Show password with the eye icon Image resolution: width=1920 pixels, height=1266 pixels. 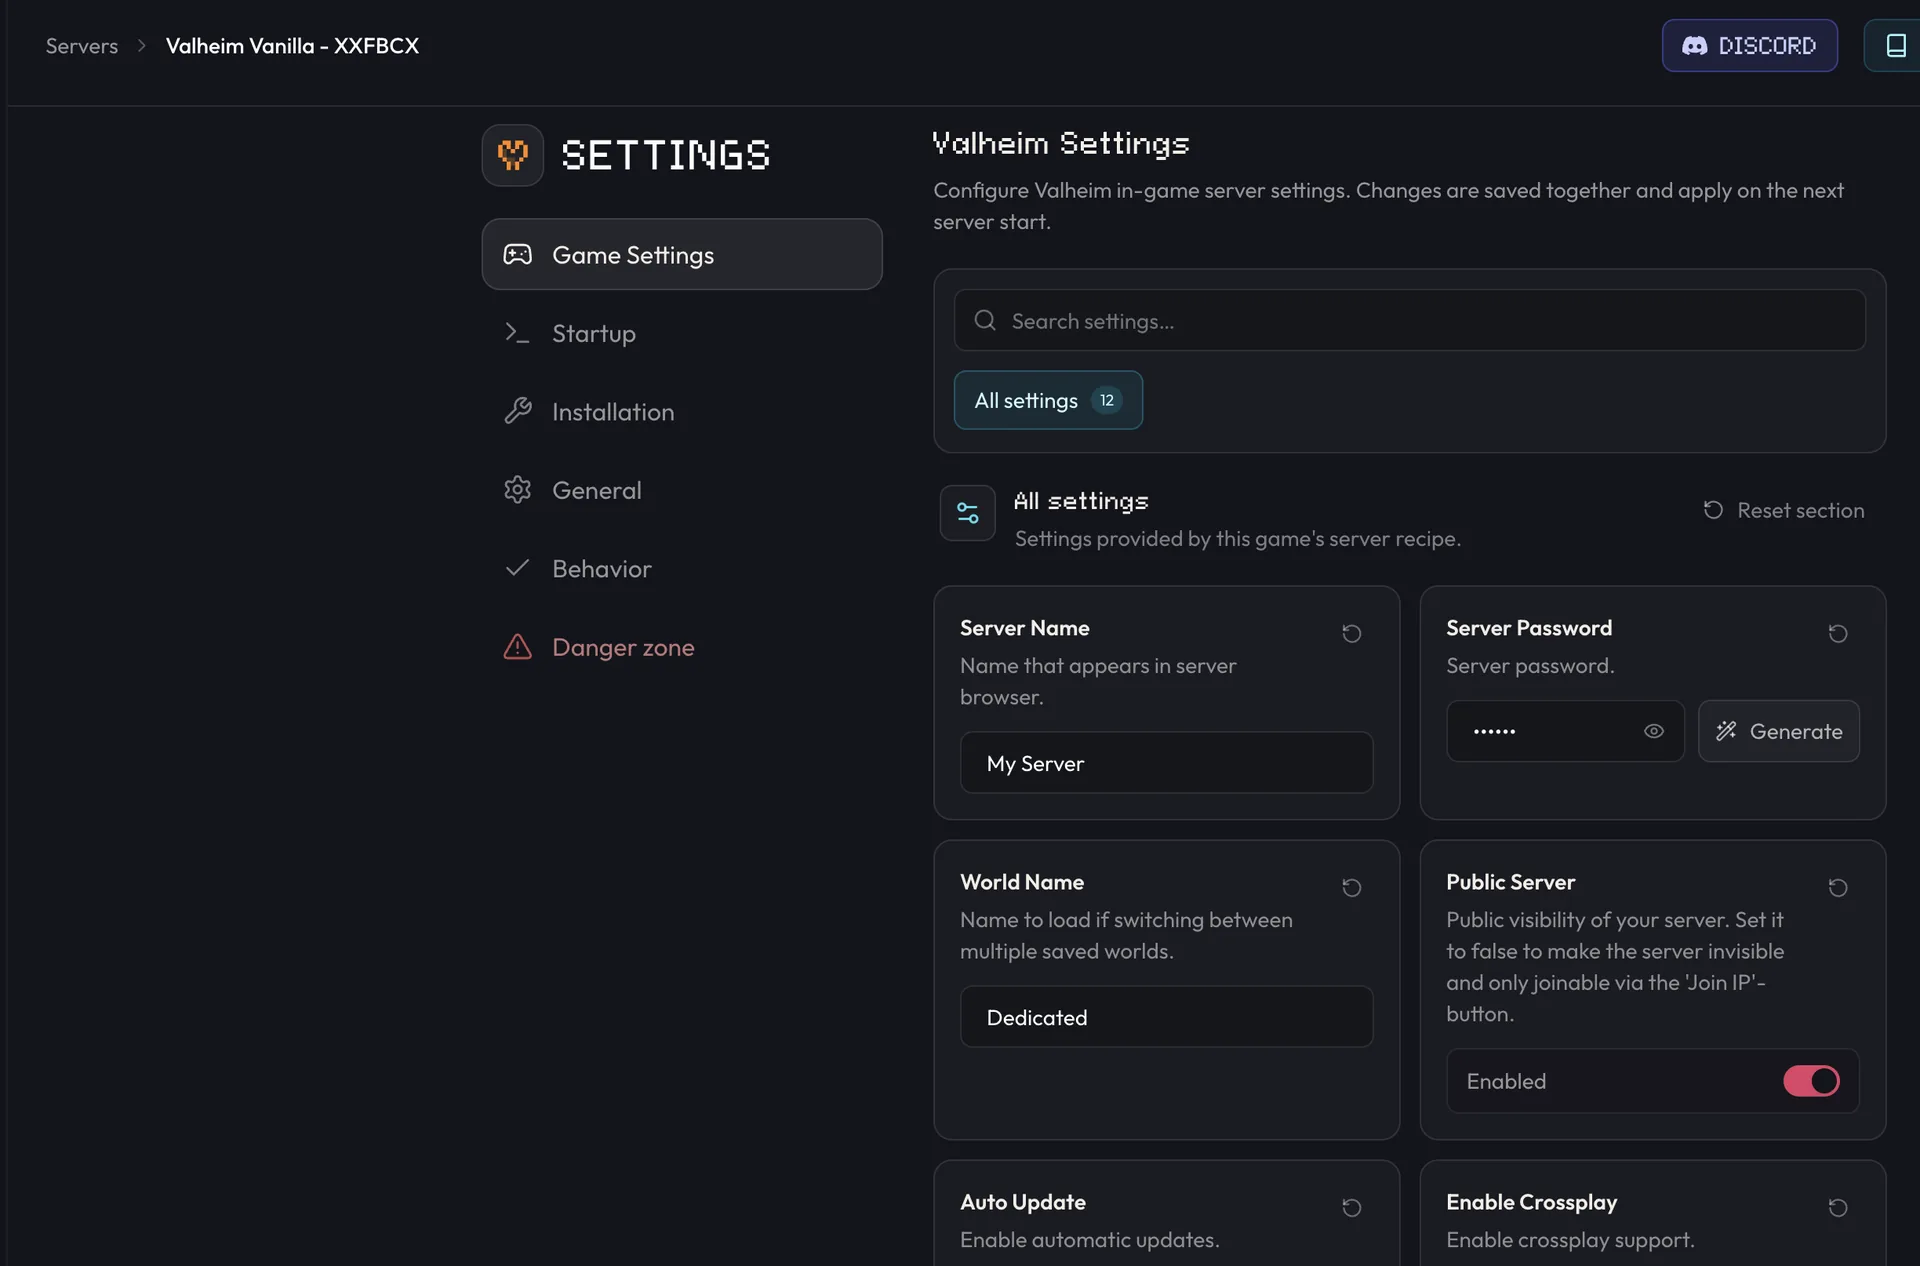[1653, 731]
